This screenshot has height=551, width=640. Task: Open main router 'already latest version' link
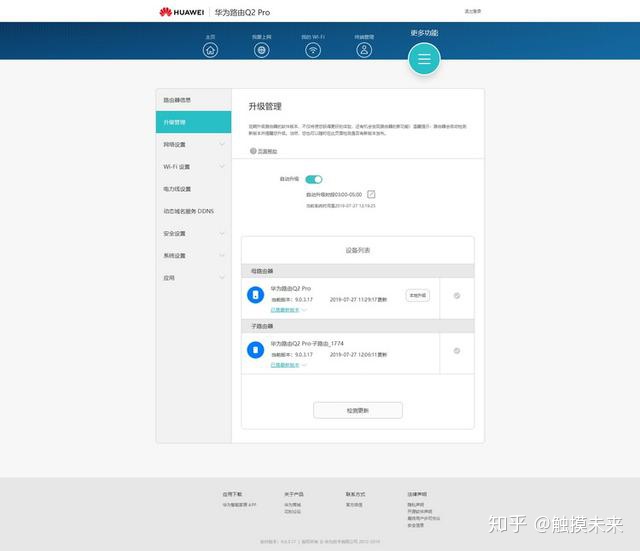(285, 310)
